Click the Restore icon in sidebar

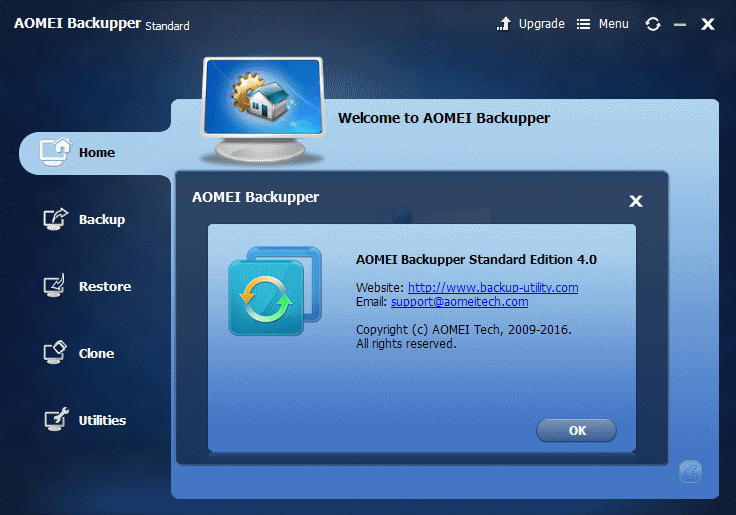tap(54, 286)
